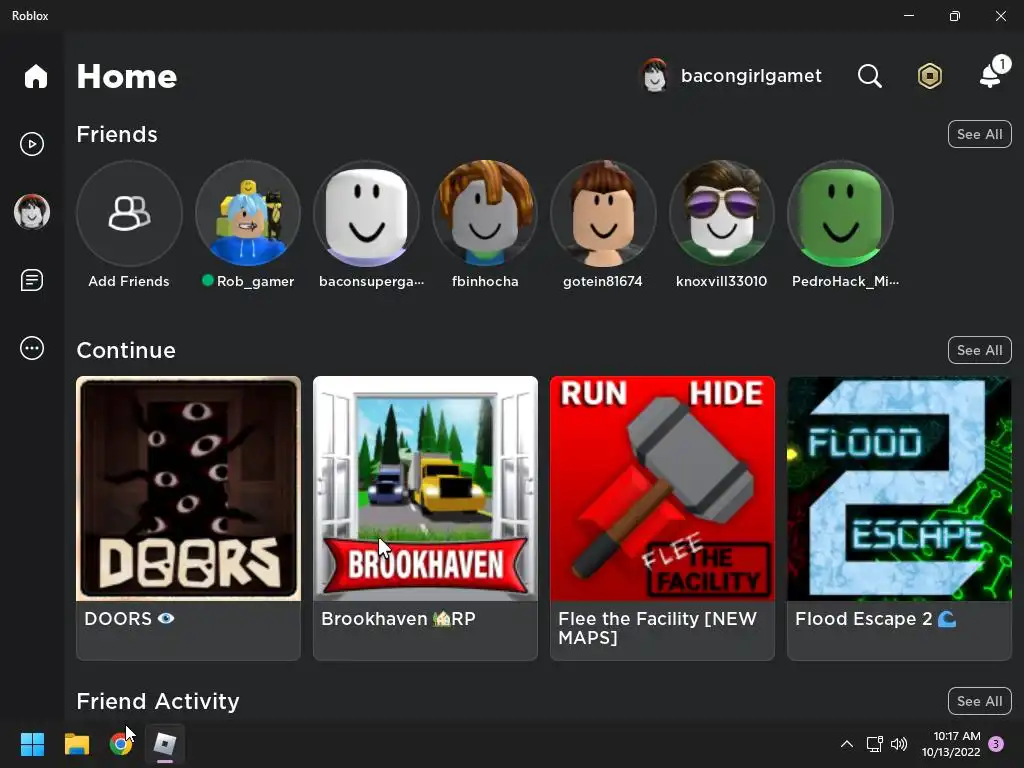Click See All for Friend Activity
1024x768 pixels.
(980, 701)
